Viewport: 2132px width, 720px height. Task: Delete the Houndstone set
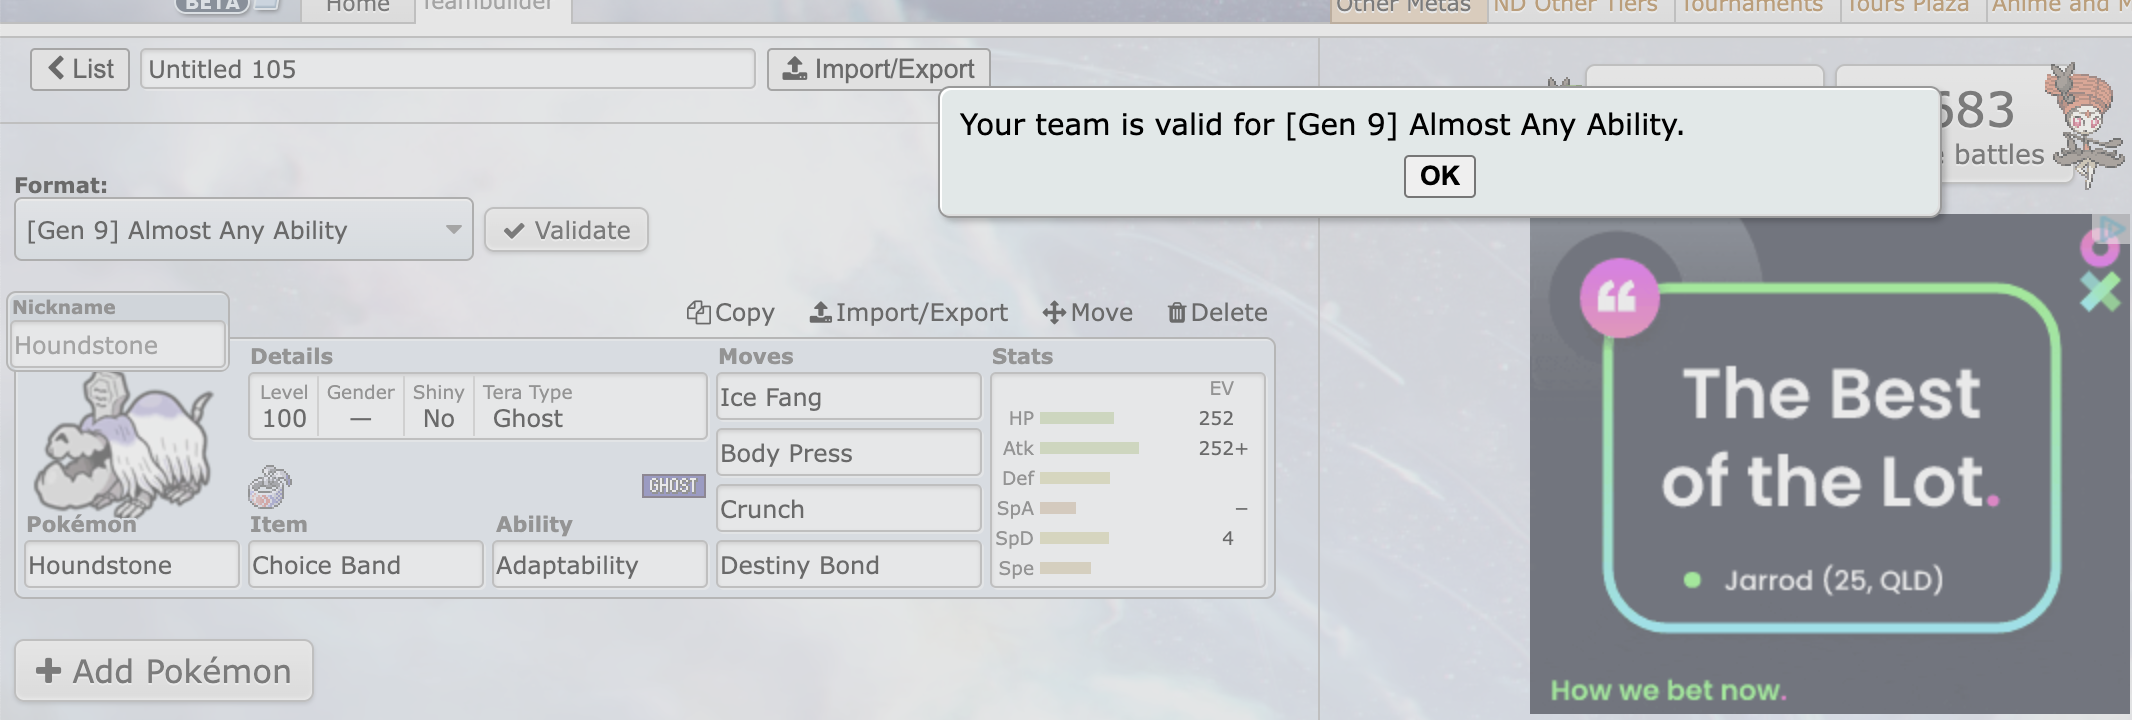coord(1217,313)
